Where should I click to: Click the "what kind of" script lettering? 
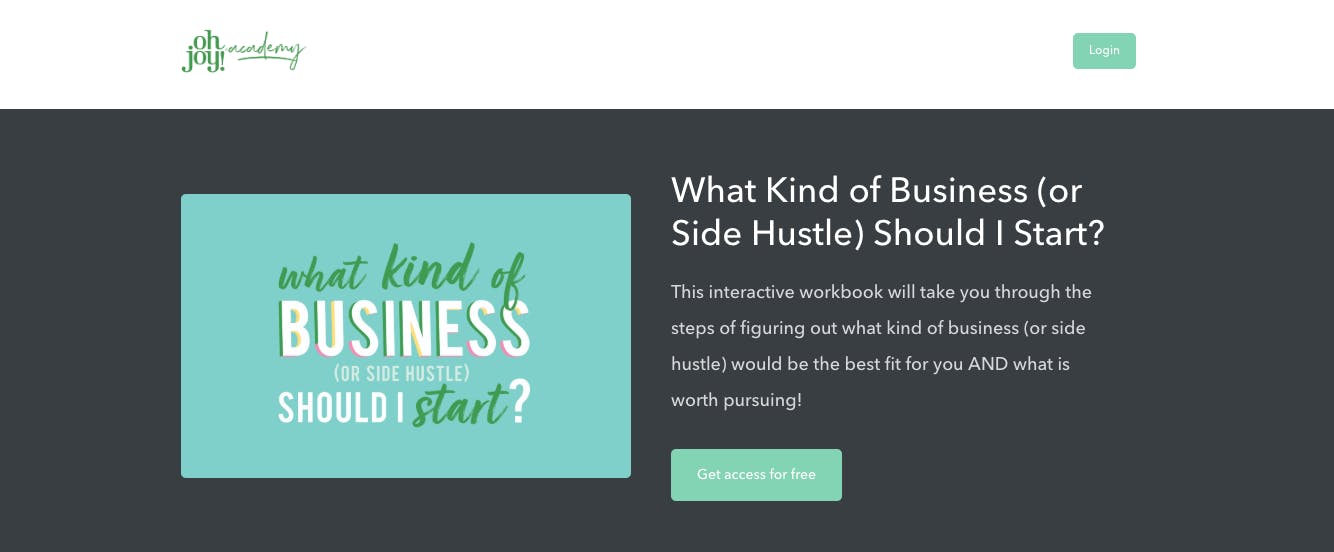402,270
